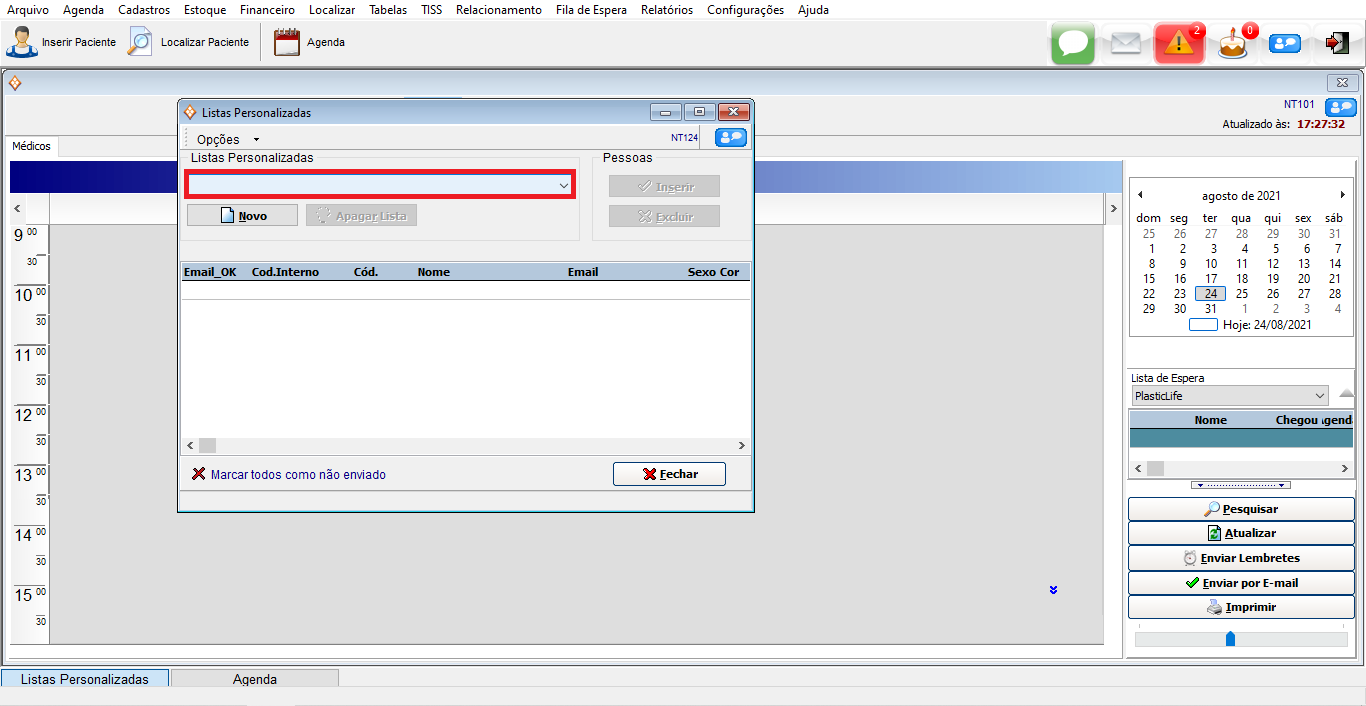Click the exit door icon
This screenshot has height=706, width=1366.
1337,43
